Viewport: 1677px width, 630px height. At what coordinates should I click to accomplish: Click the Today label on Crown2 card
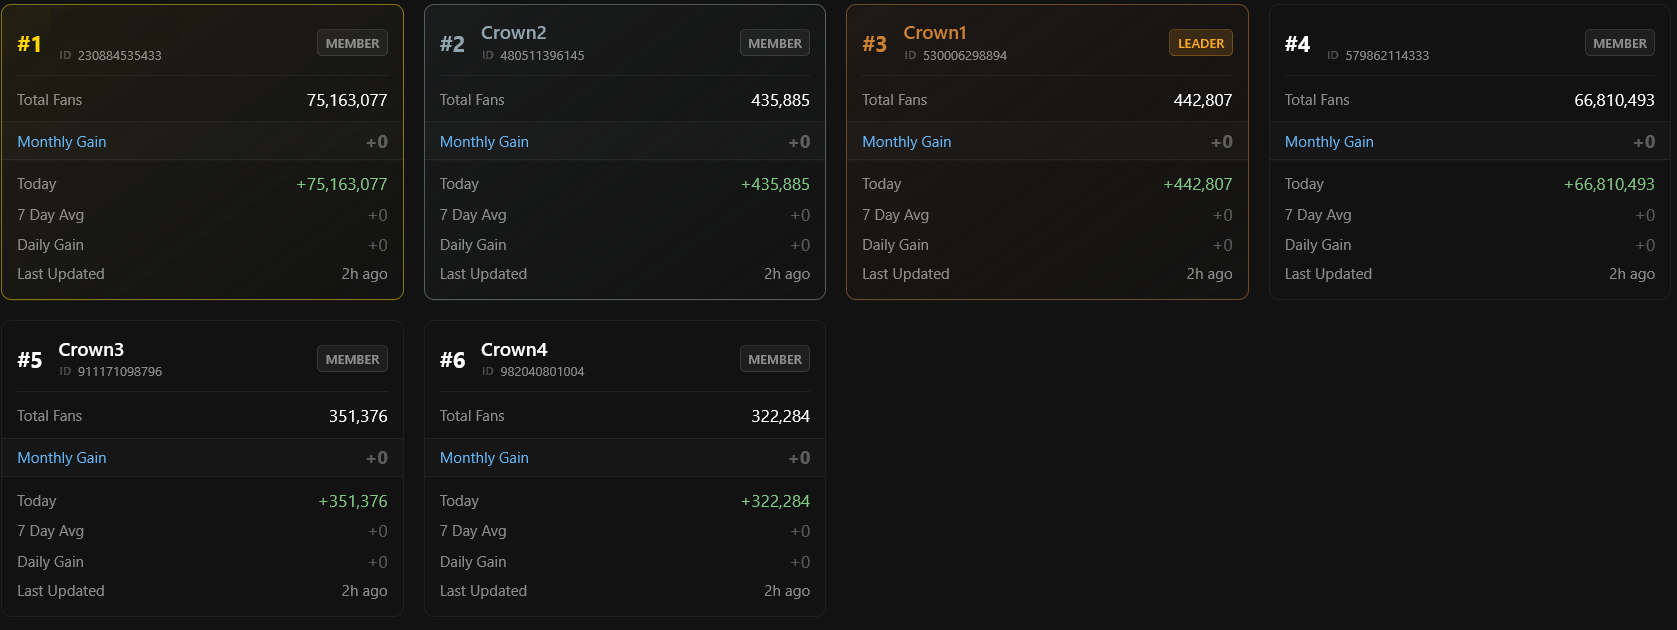tap(459, 184)
